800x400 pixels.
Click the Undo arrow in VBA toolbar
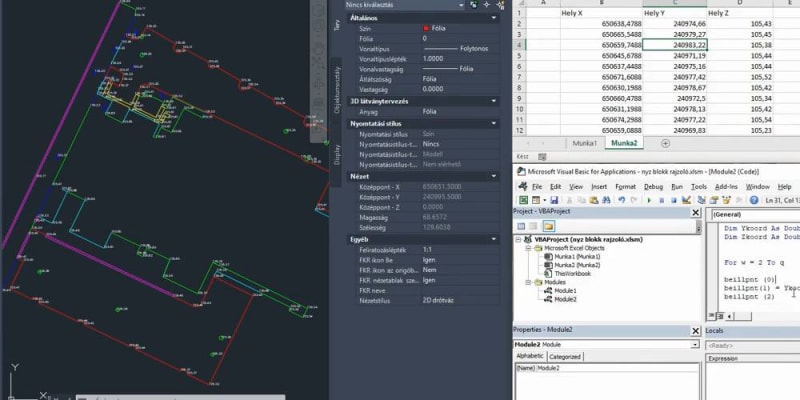[621, 200]
